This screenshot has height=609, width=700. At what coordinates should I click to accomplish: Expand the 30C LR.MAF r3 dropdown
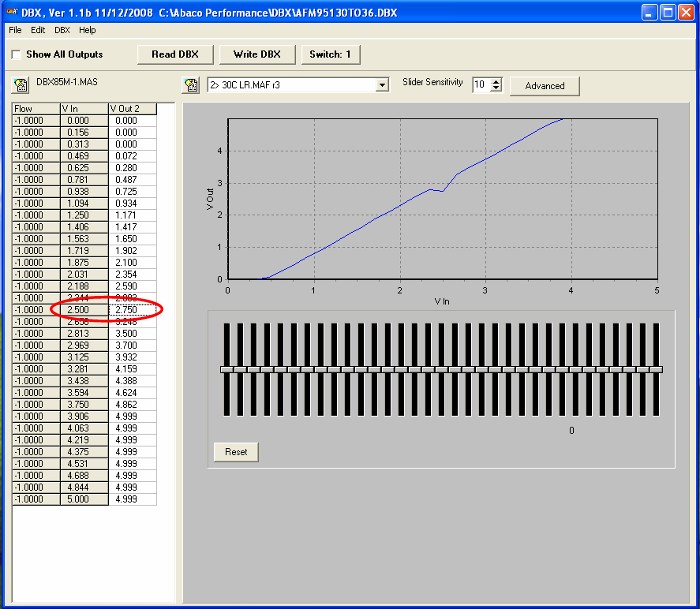[x=381, y=86]
